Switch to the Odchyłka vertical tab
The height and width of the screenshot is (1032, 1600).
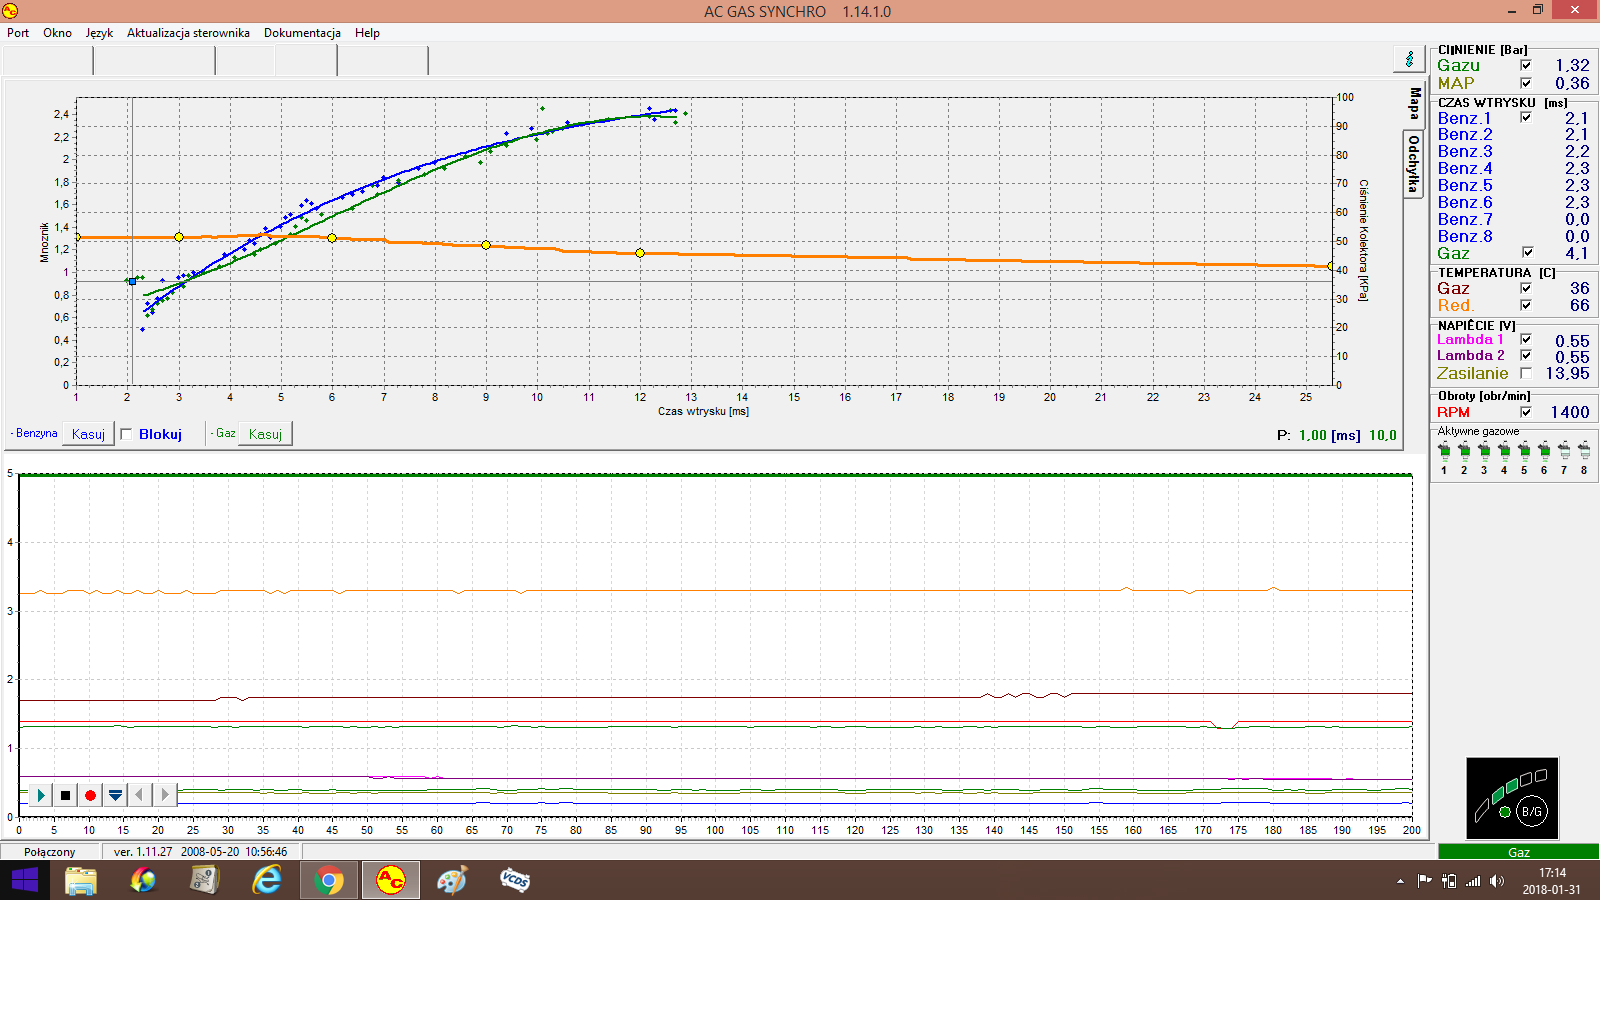[x=1413, y=164]
